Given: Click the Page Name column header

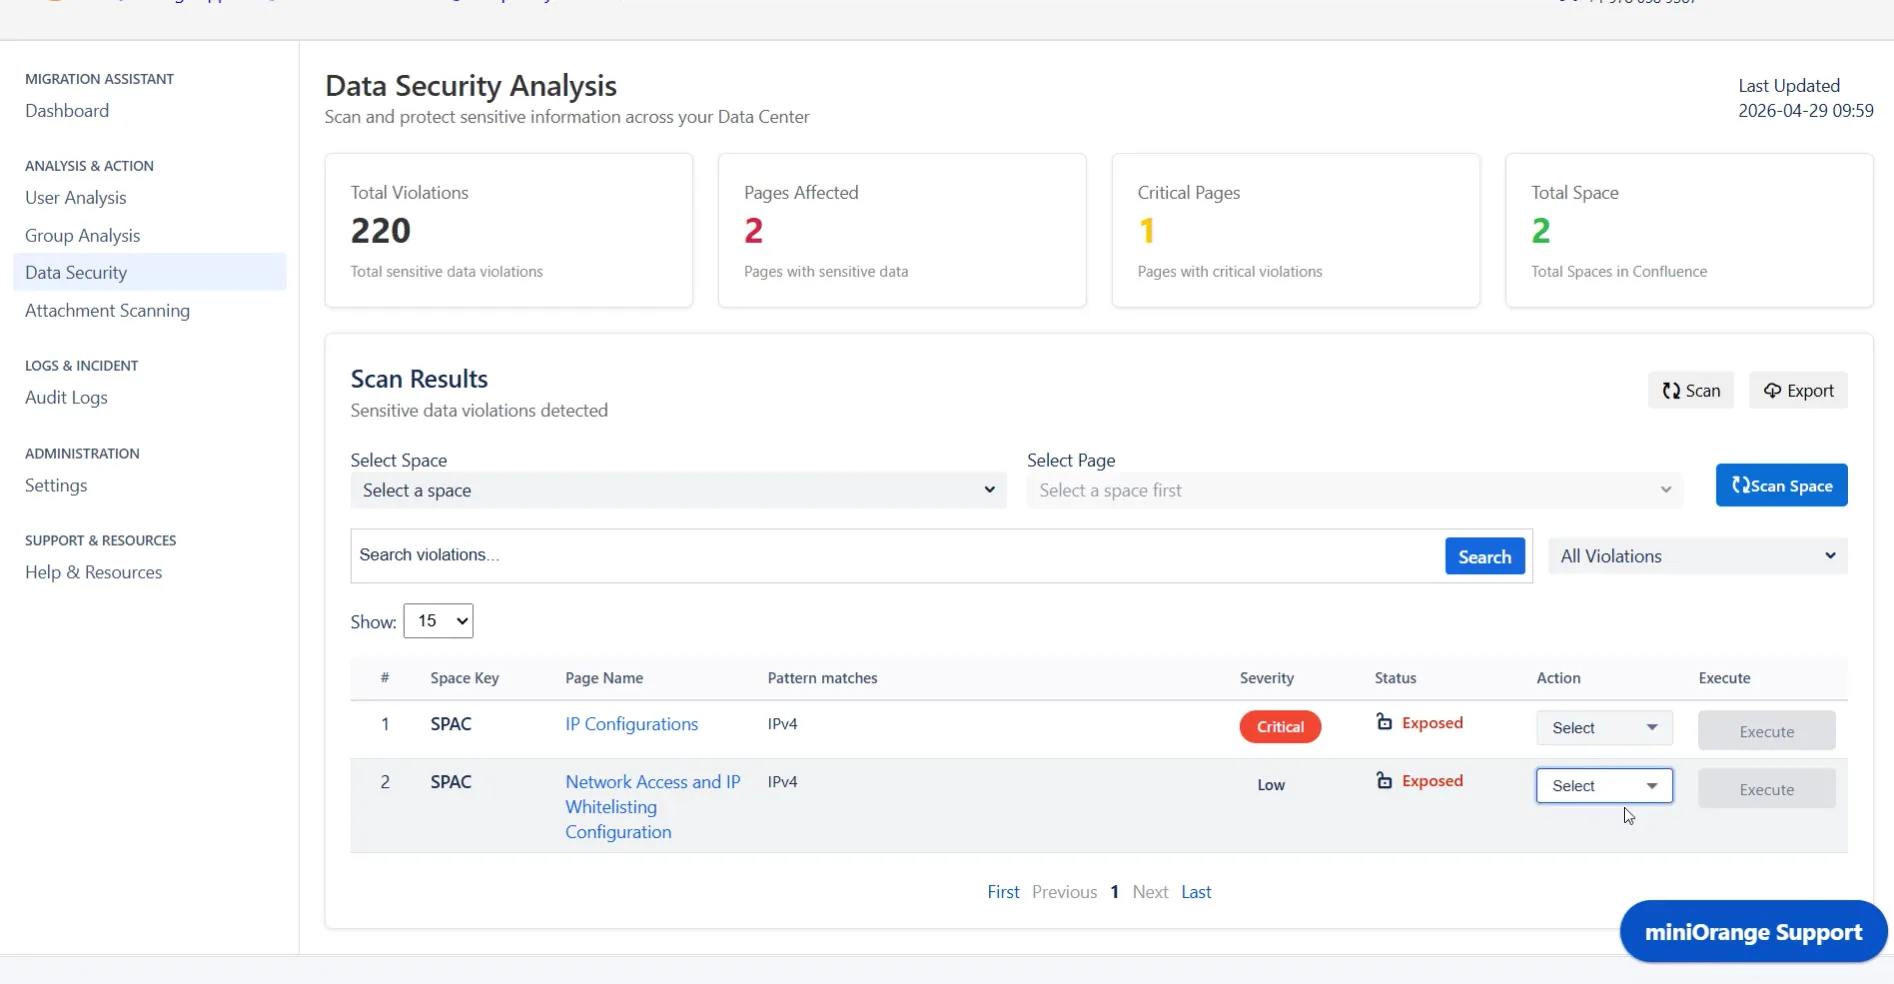Looking at the screenshot, I should click(x=604, y=678).
